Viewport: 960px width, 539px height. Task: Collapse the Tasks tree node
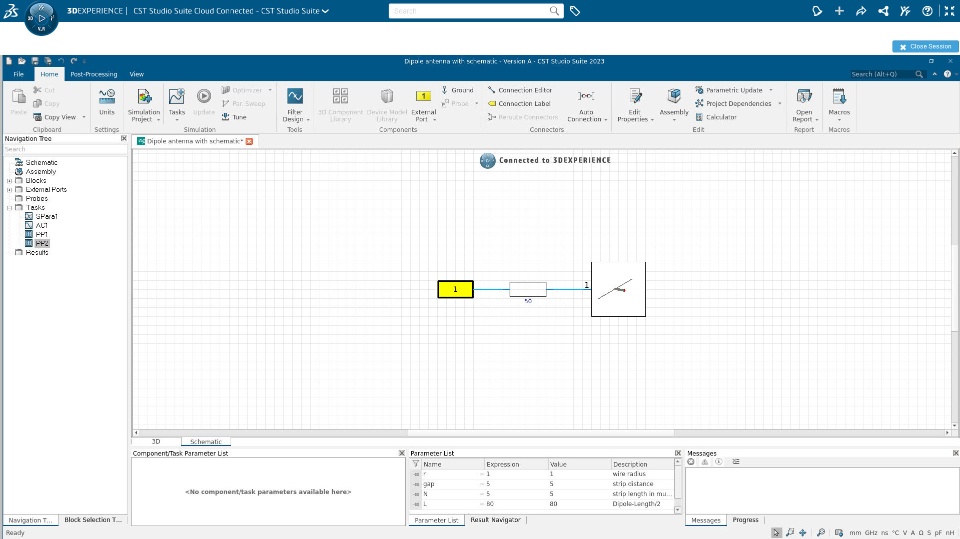9,208
